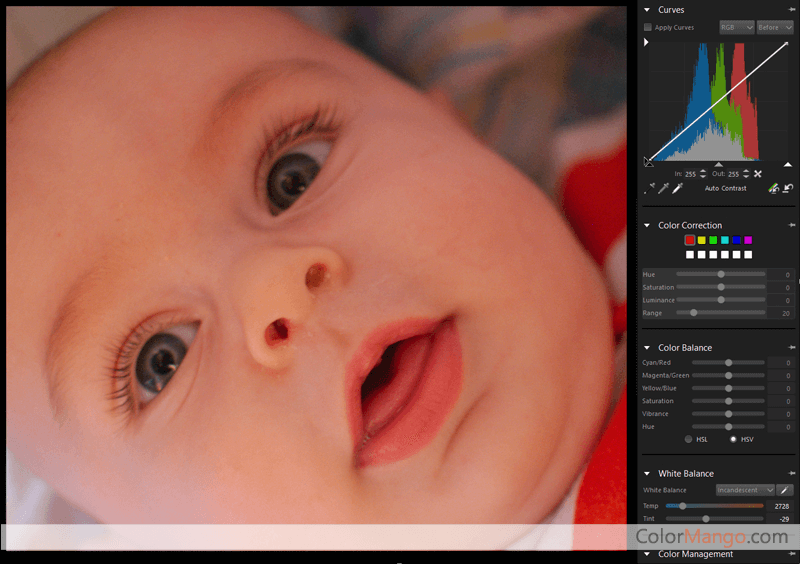Select the HSL radio button

tap(688, 439)
